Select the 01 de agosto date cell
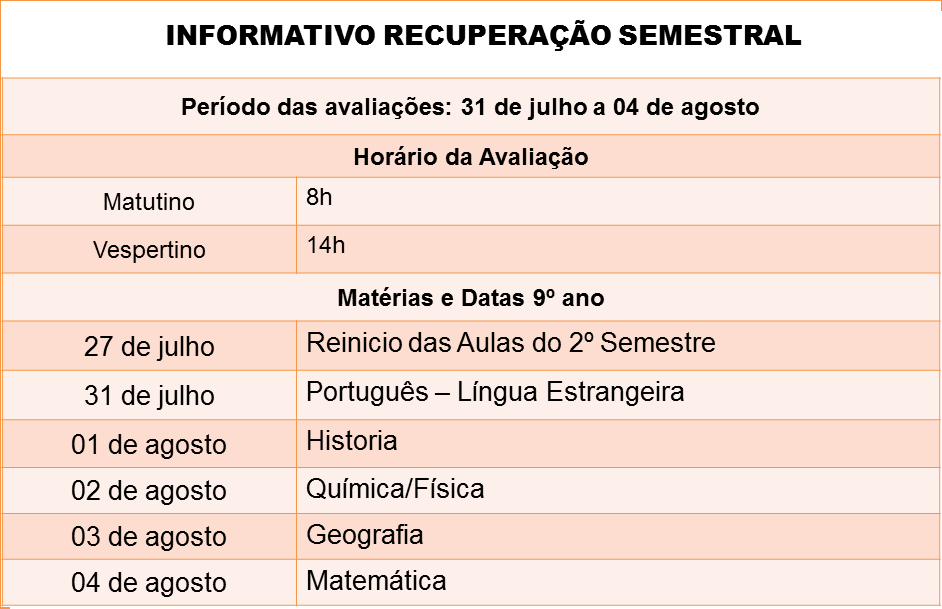The height and width of the screenshot is (609, 942). pos(149,444)
